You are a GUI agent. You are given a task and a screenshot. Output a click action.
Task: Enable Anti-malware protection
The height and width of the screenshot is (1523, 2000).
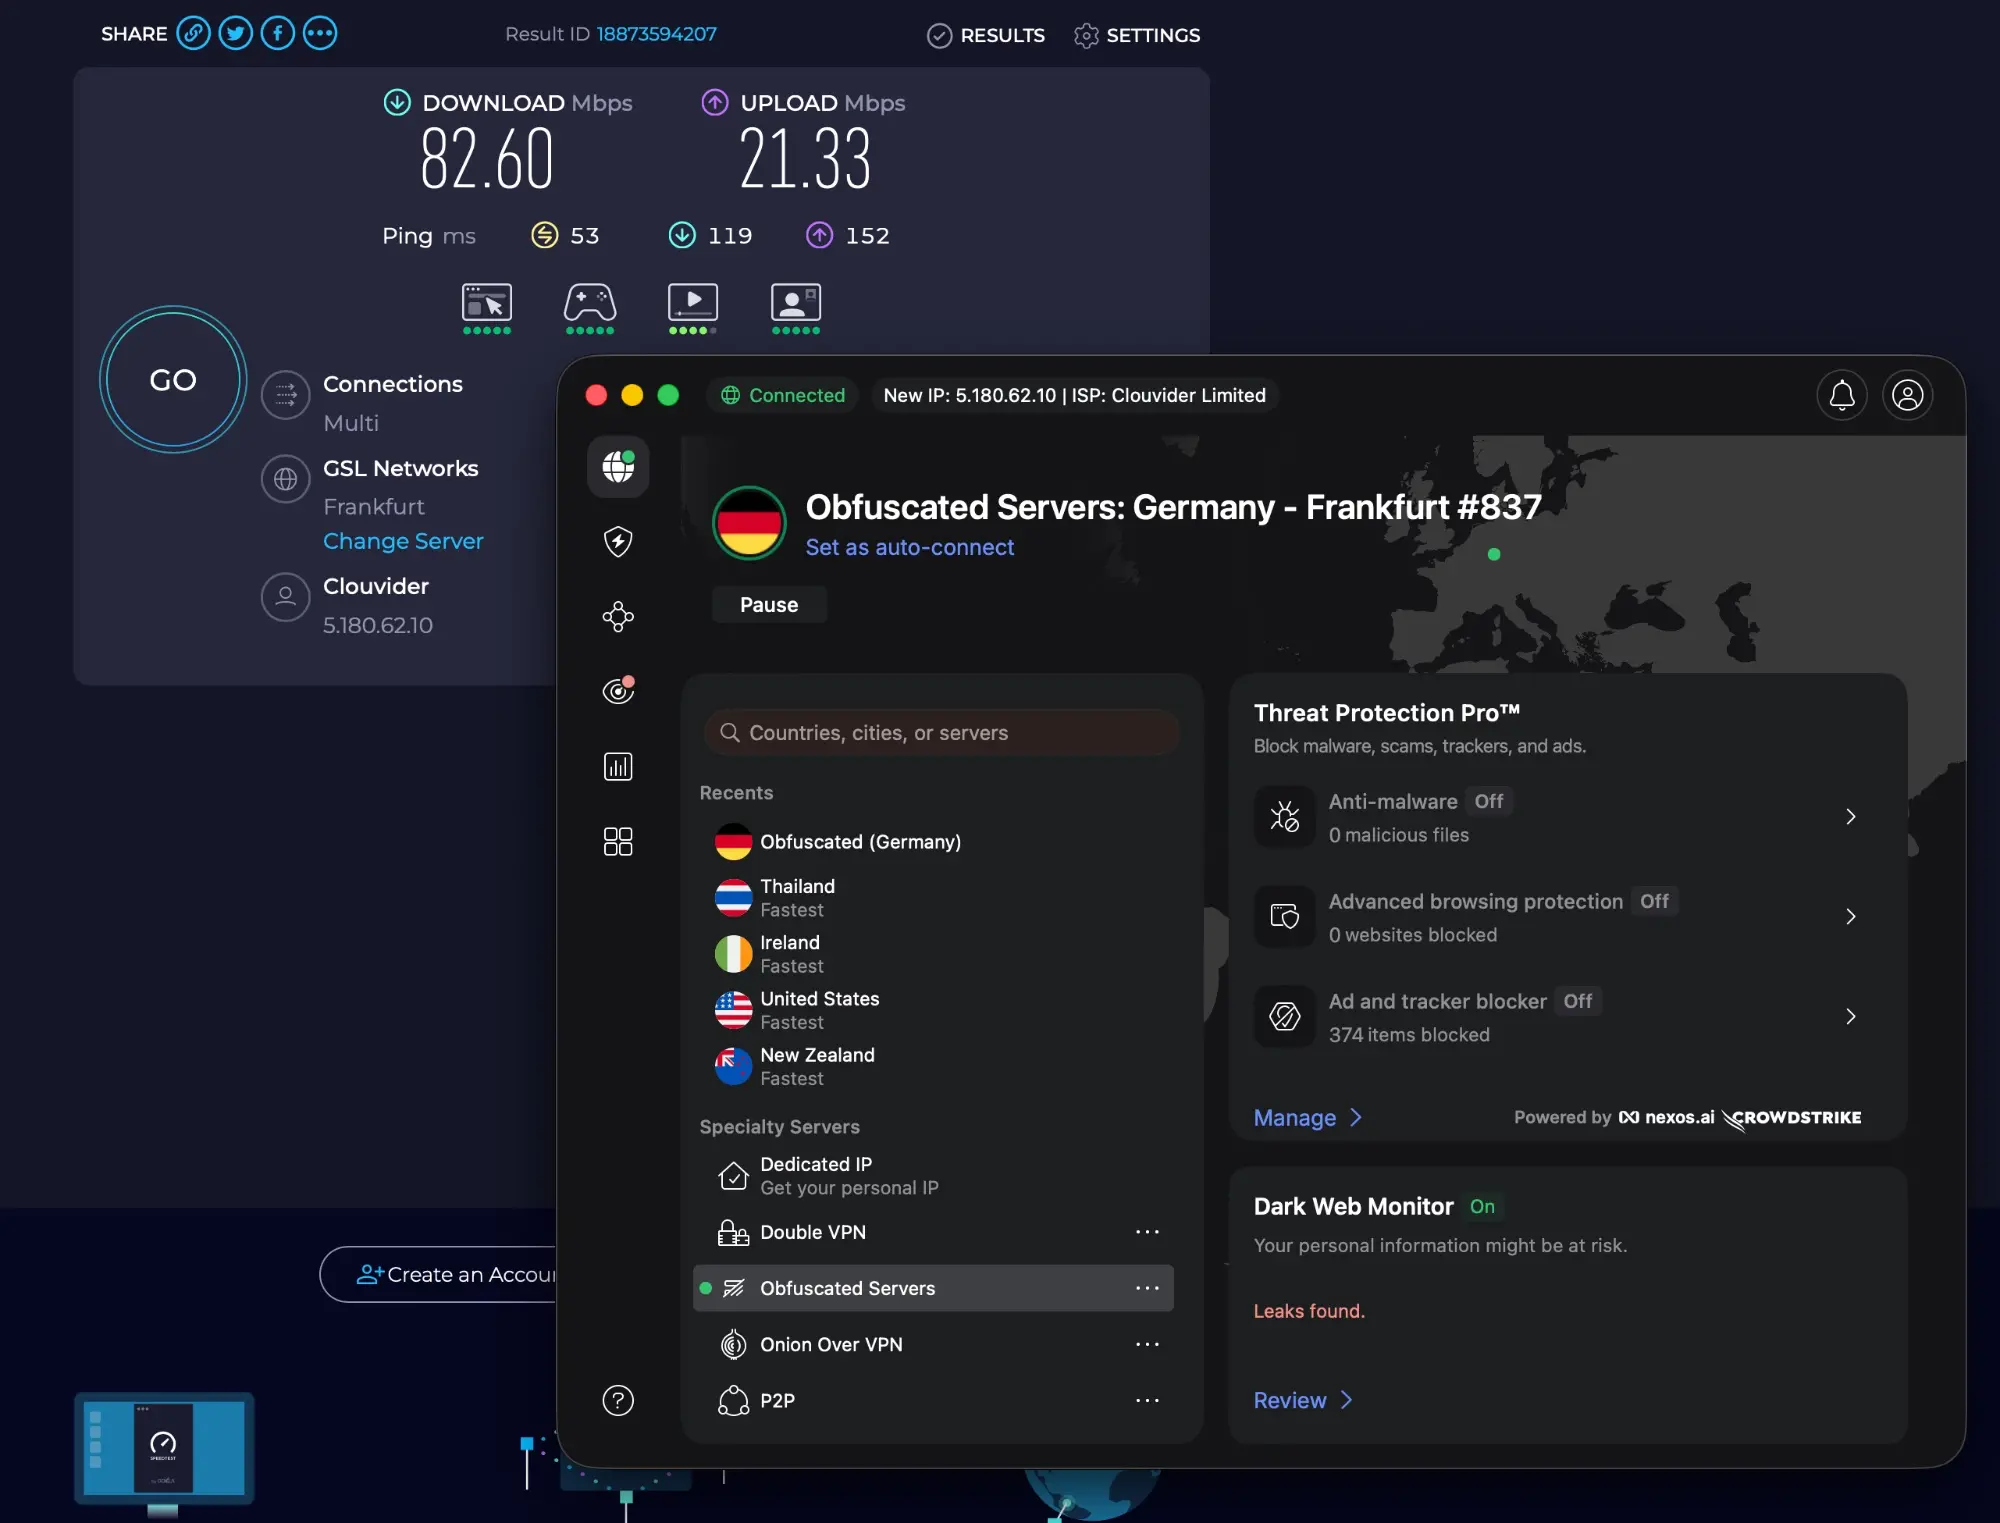pyautogui.click(x=1488, y=801)
